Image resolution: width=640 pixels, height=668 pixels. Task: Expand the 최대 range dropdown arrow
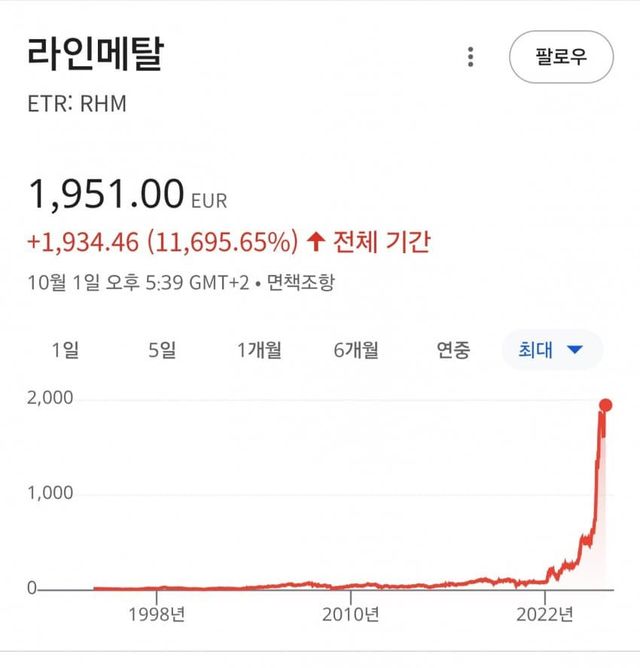[574, 350]
